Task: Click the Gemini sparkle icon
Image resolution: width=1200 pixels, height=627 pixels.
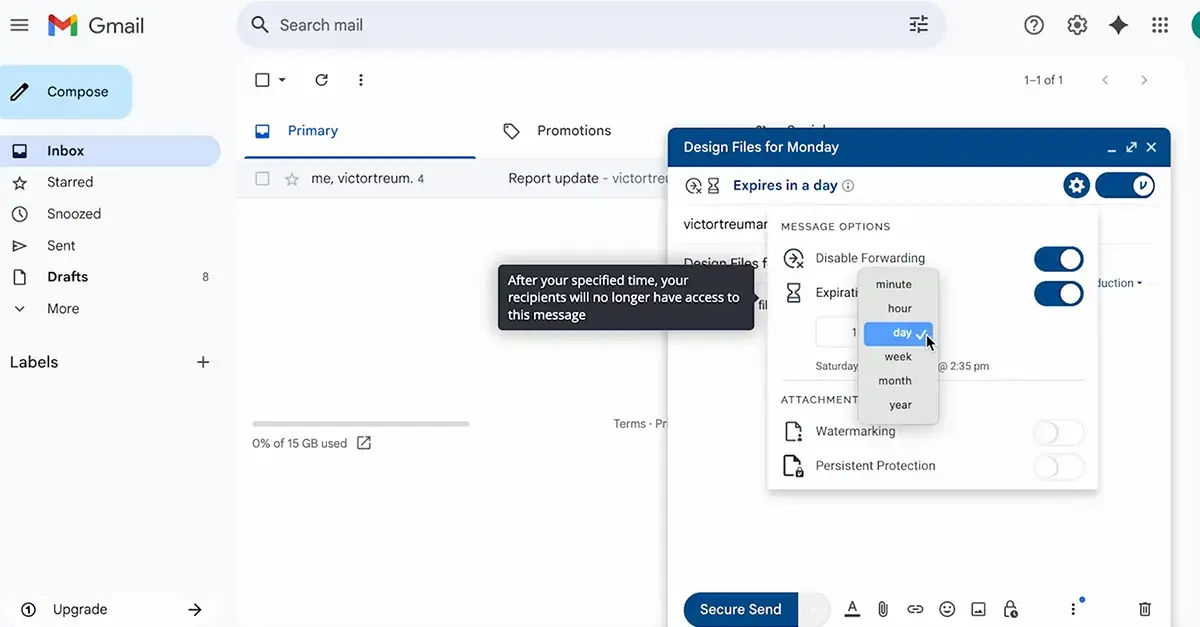Action: coord(1119,25)
